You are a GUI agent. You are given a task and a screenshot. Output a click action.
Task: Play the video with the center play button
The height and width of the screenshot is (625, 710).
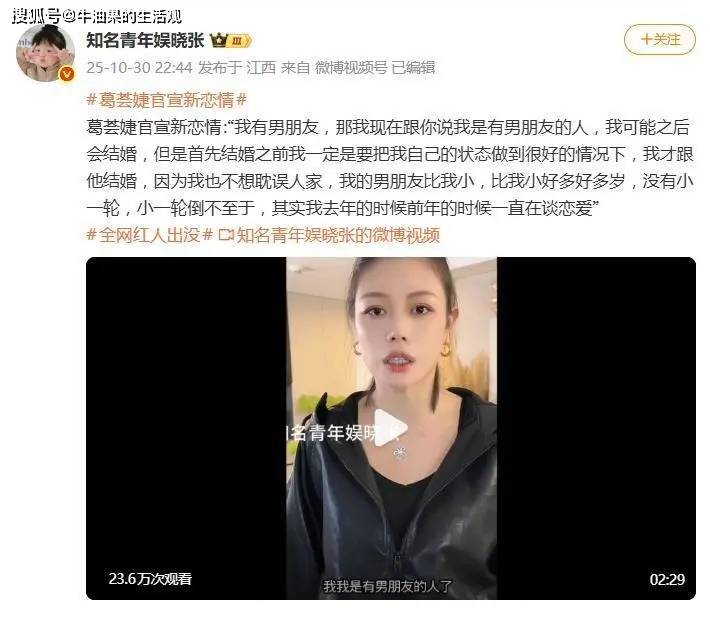390,428
